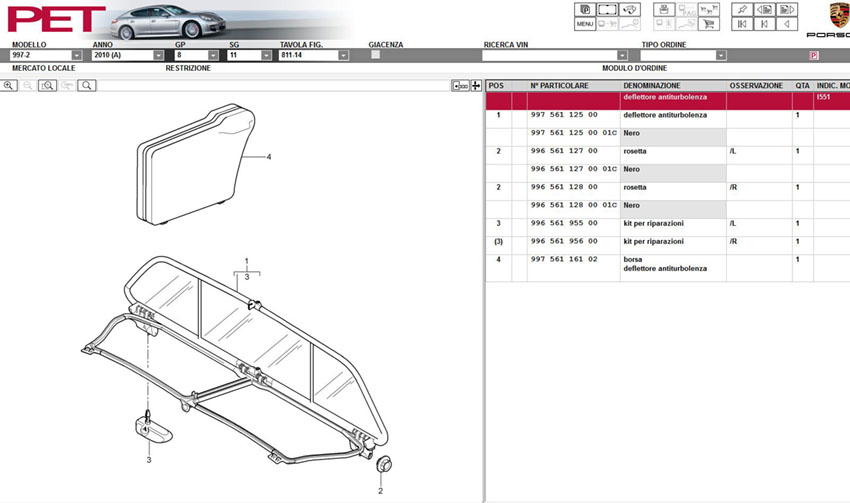Select part number 996 561 955 00
This screenshot has height=503, width=850.
[x=564, y=223]
